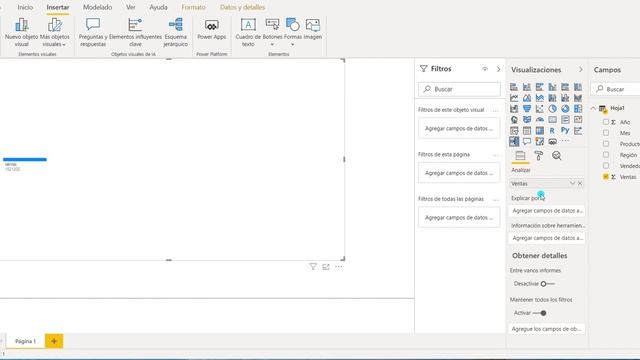This screenshot has width=640, height=360.
Task: Select the clustered bar chart visual
Action: 540,87
